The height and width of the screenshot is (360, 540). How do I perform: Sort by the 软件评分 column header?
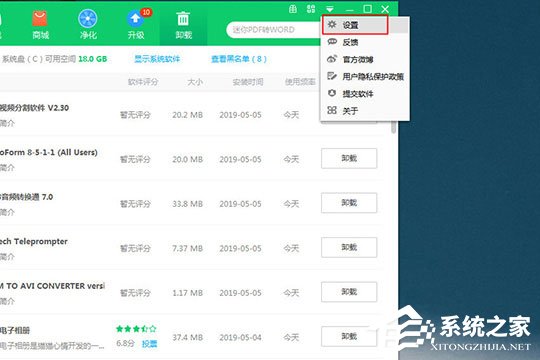(x=143, y=82)
